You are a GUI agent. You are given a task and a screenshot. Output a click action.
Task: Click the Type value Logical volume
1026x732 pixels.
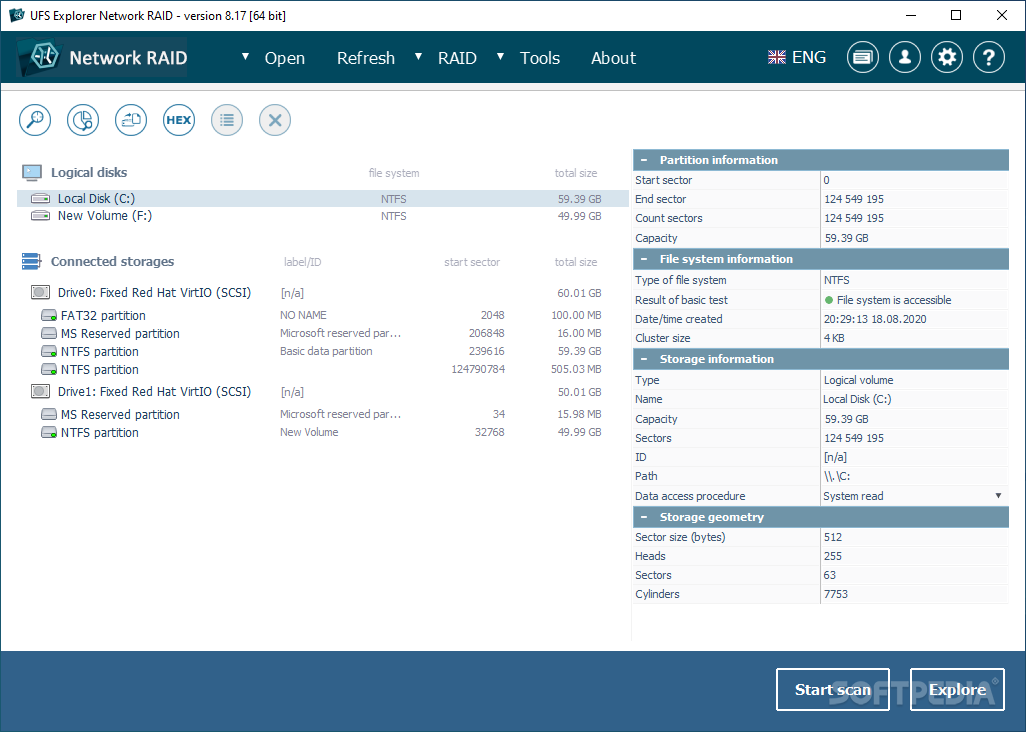pos(858,380)
